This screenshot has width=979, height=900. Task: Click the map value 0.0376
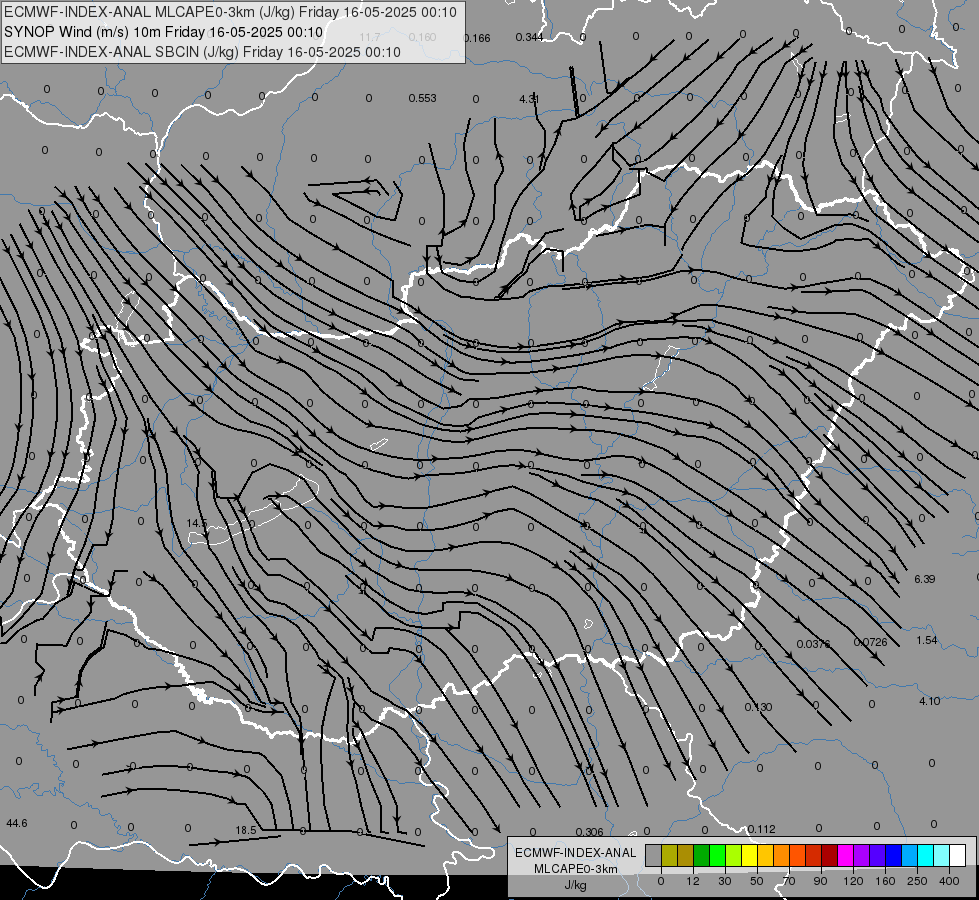coord(814,644)
